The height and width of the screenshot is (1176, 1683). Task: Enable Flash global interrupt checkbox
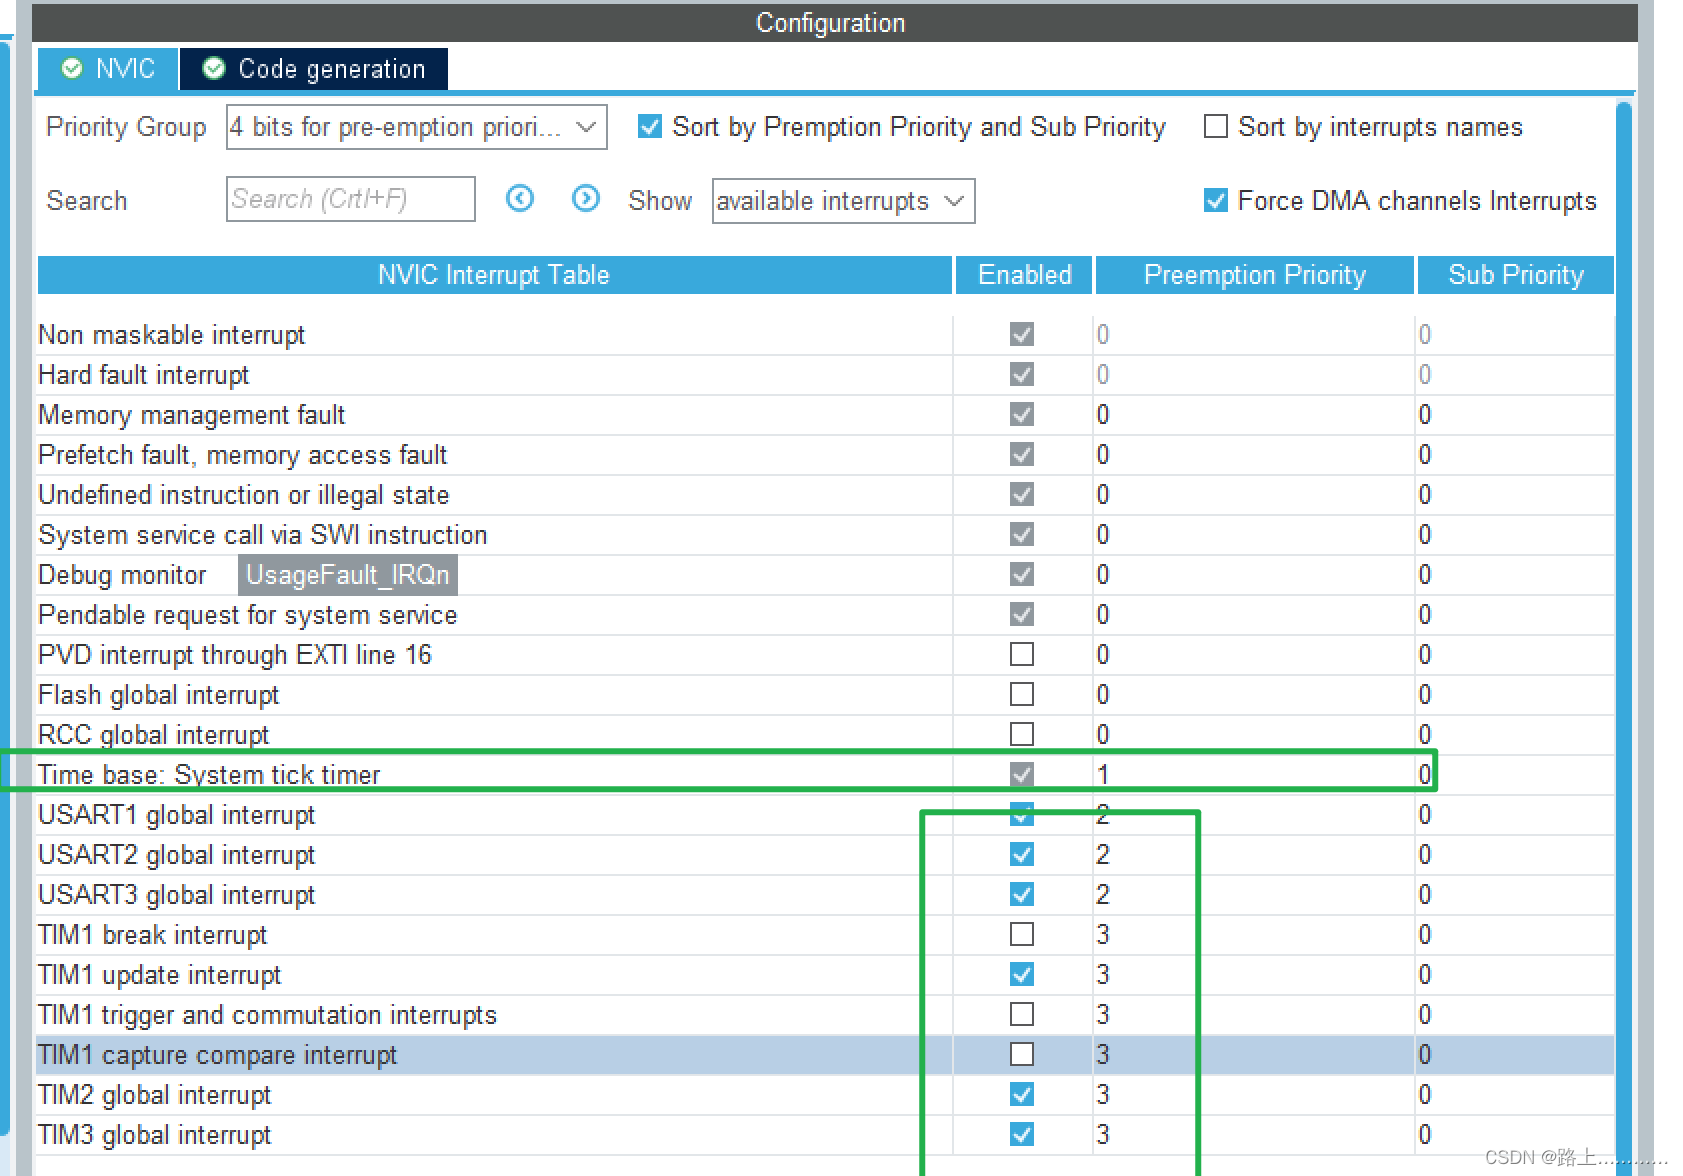coord(1022,694)
